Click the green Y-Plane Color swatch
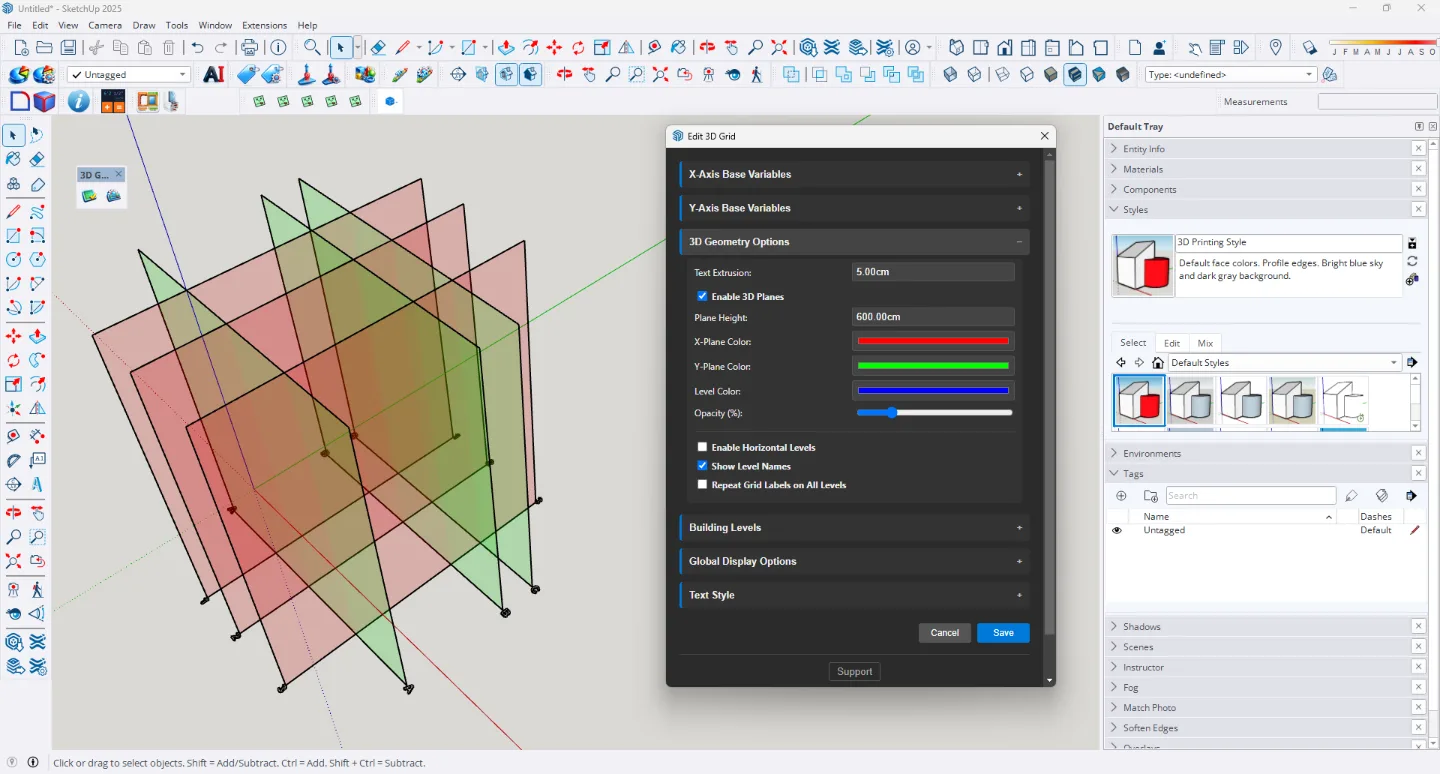 [x=933, y=366]
